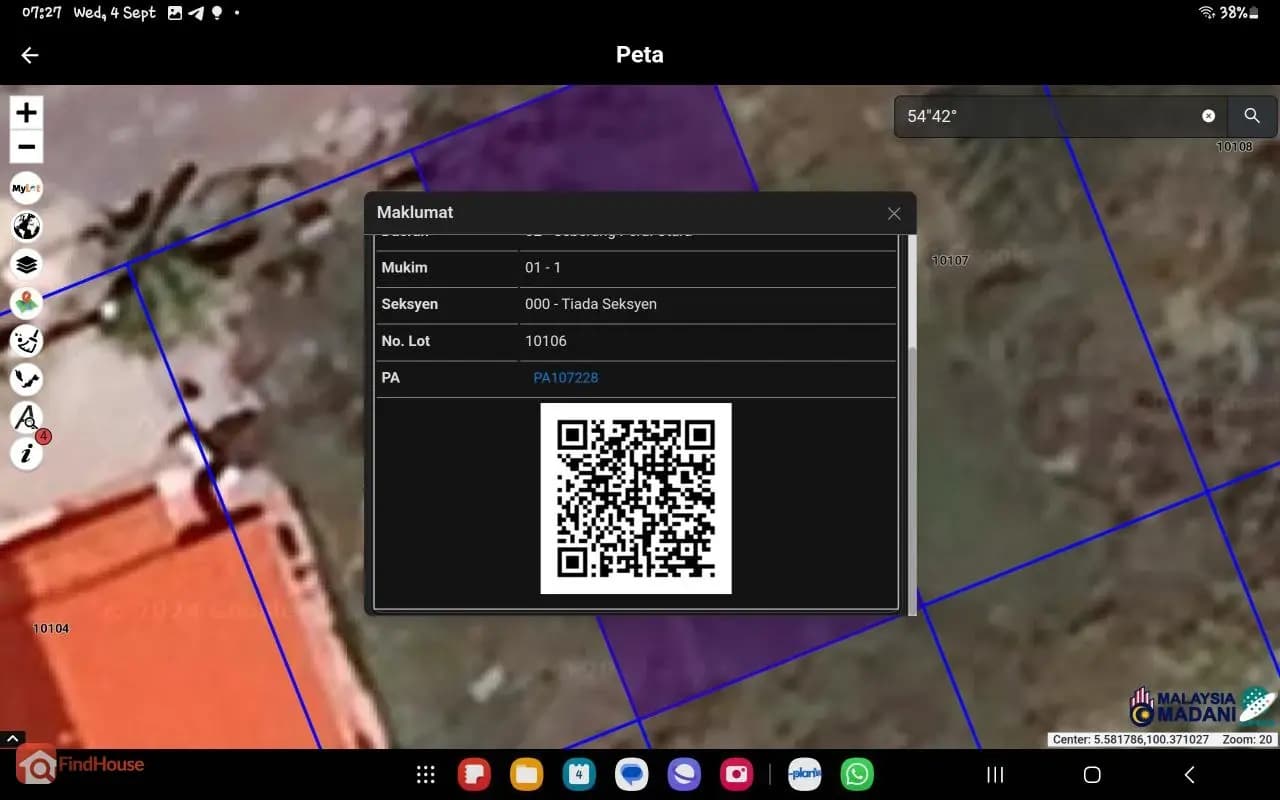Click the lot label 10107 on map
Image resolution: width=1280 pixels, height=800 pixels.
point(950,261)
